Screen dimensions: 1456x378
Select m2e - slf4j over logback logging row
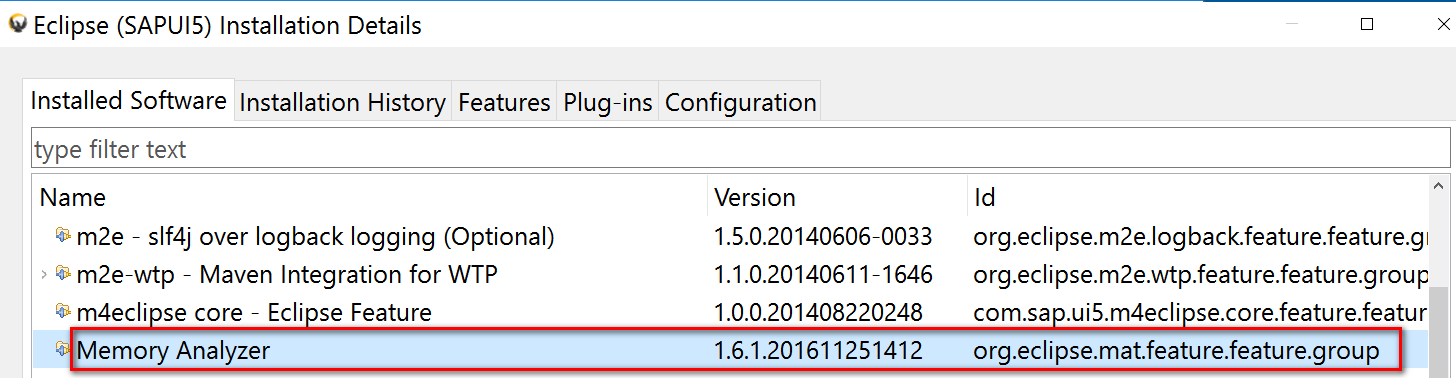tap(730, 236)
